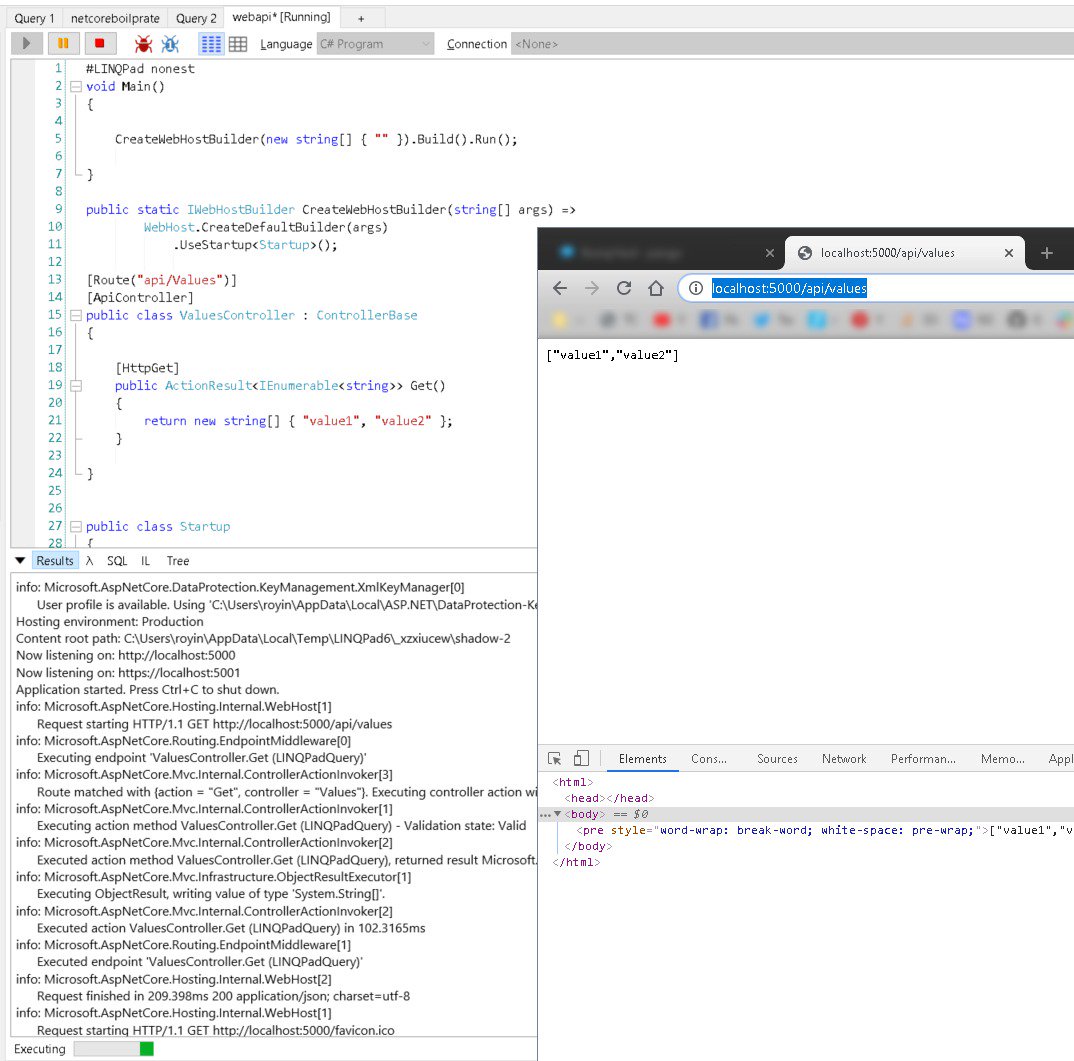Click the ["value1","value2"] page output

(x=612, y=355)
